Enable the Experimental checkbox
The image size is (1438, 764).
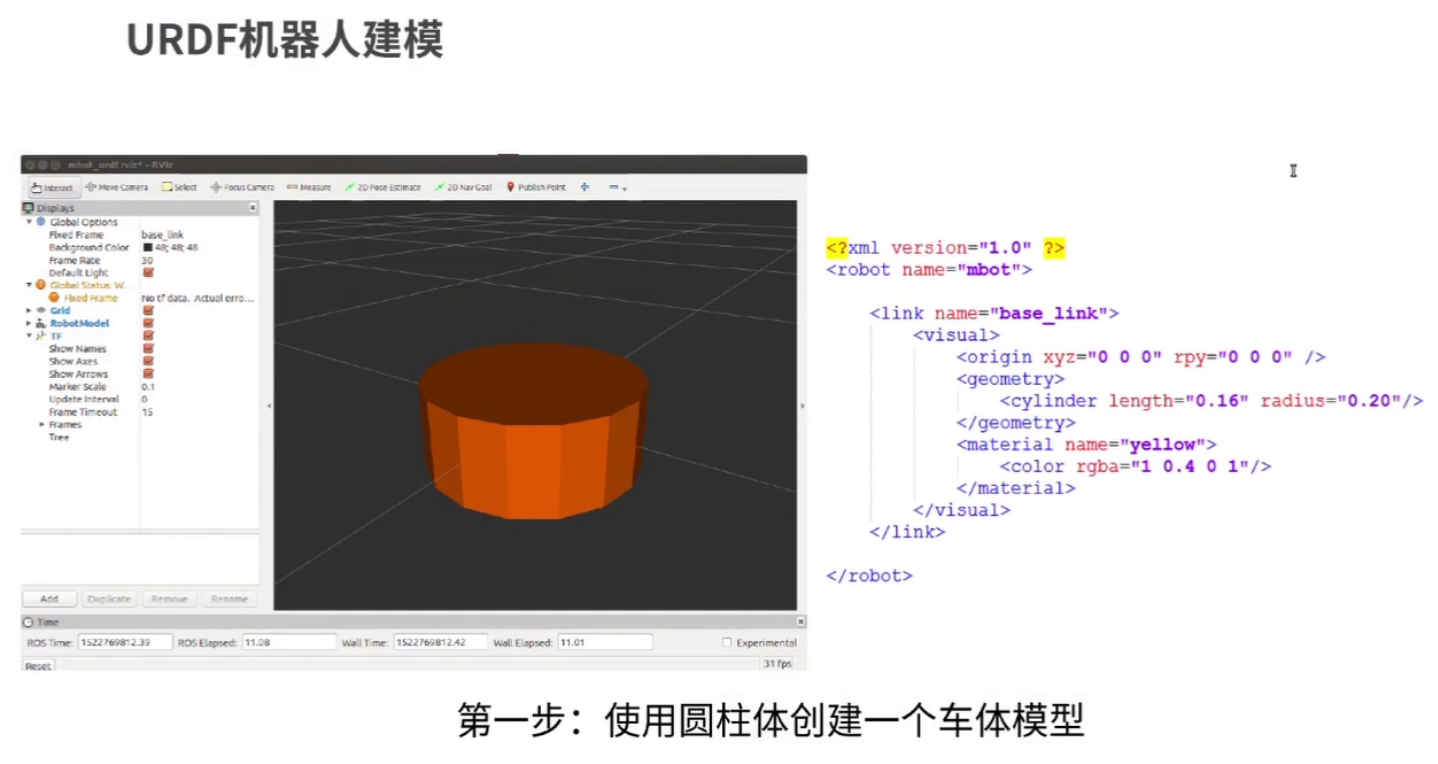click(x=727, y=643)
